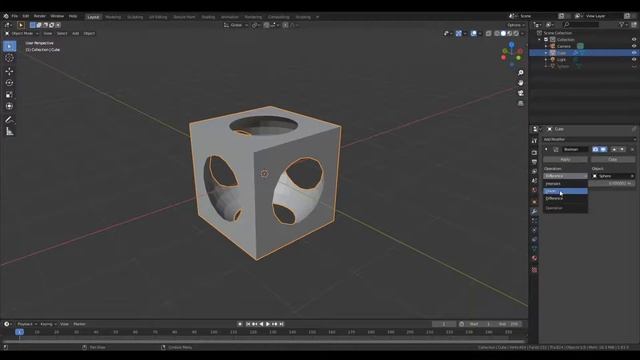Remove the Boolean modifier with X
This screenshot has width=640, height=360.
[632, 149]
